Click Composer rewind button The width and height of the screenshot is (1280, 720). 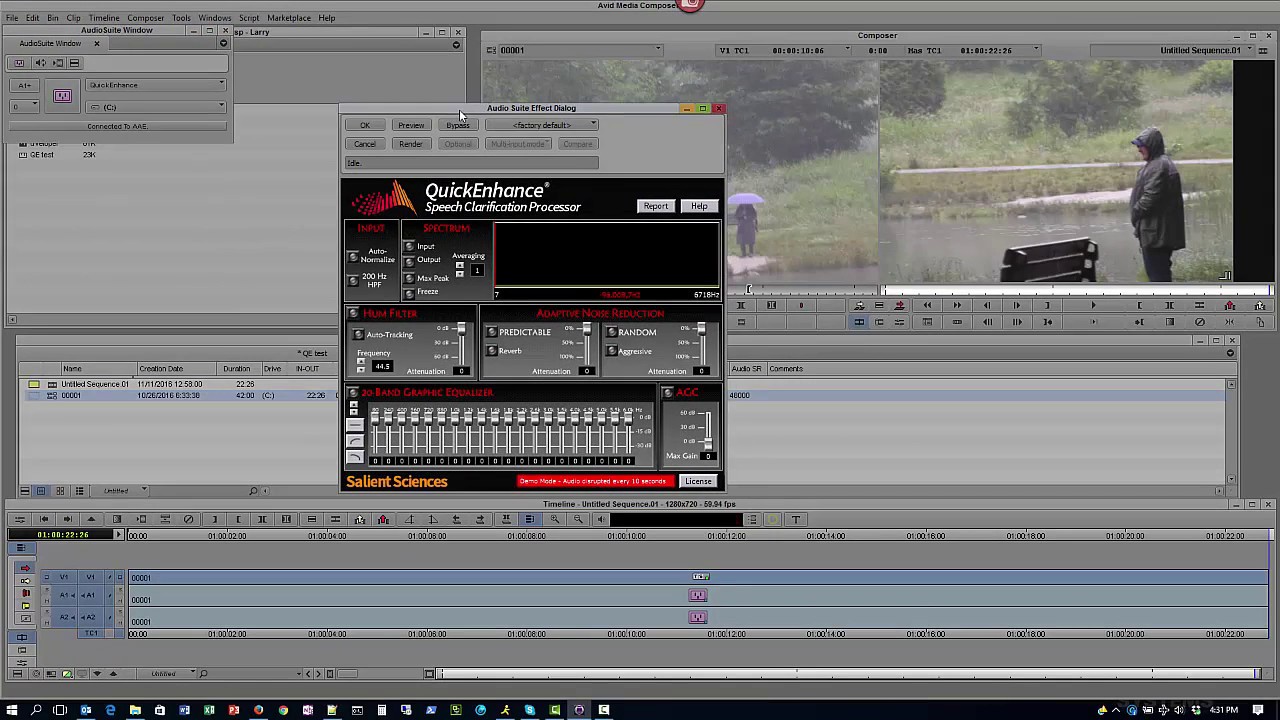pos(927,305)
